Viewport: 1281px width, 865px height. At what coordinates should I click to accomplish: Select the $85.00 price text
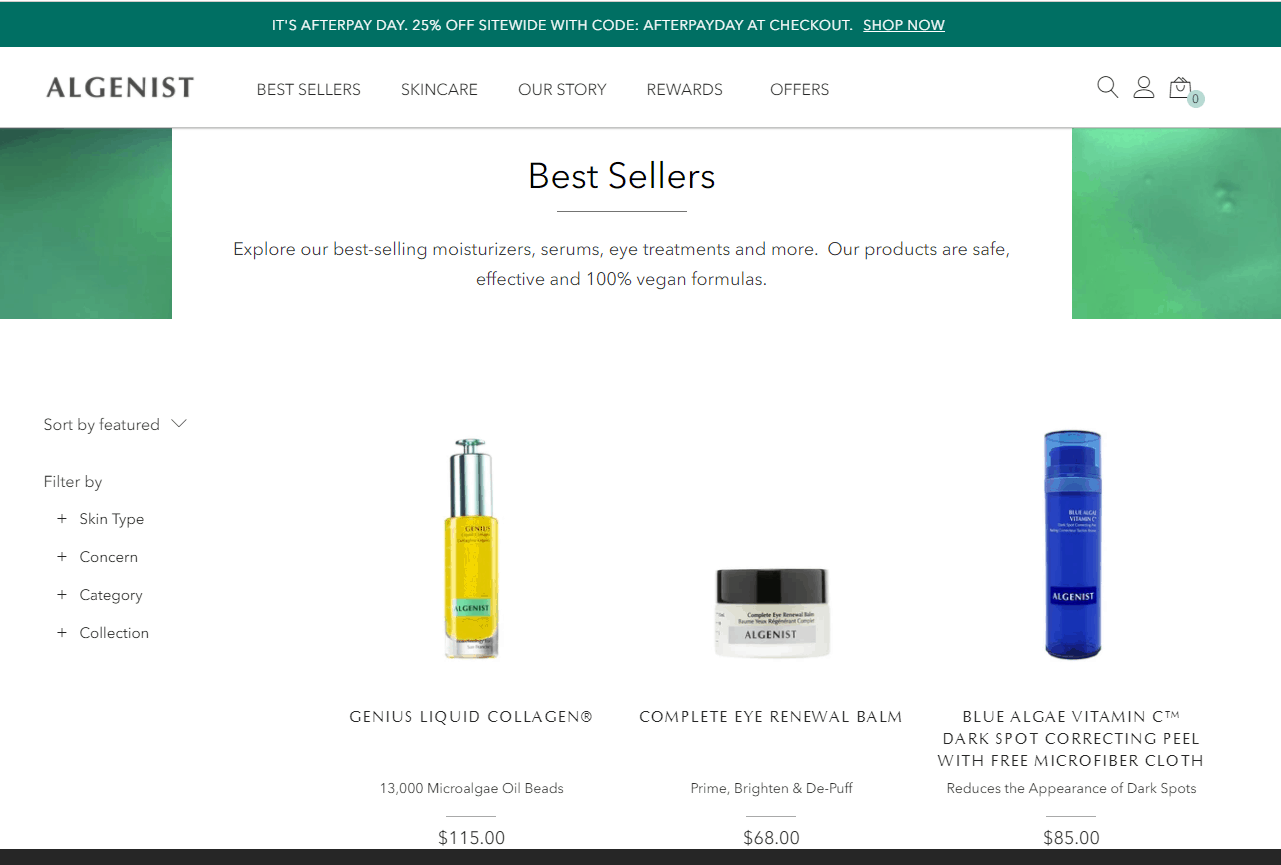pos(1071,838)
